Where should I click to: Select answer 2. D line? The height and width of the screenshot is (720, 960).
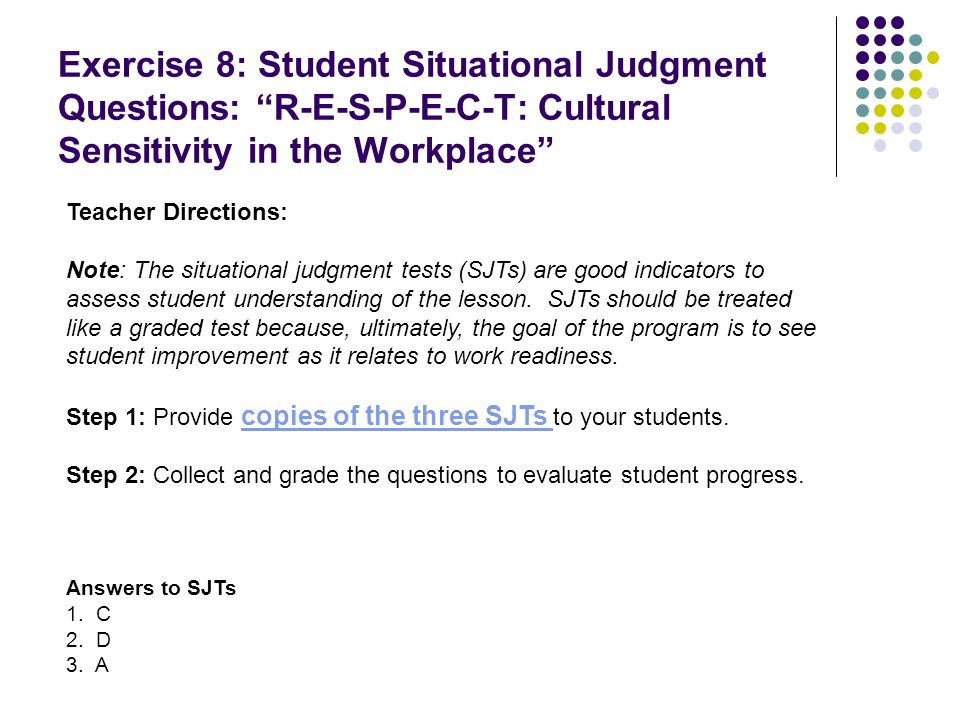point(89,640)
